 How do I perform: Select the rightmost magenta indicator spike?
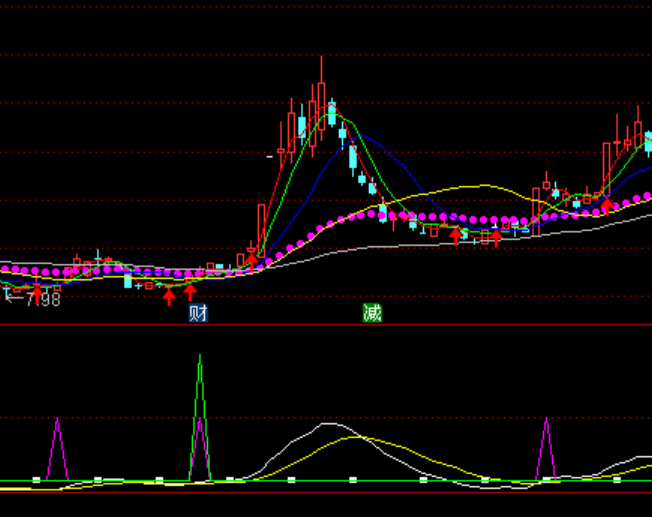click(x=546, y=420)
